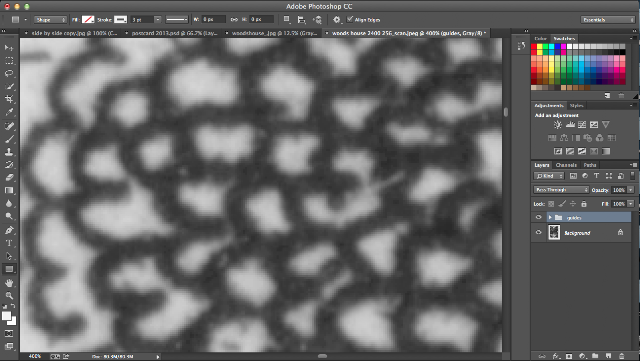Open path operations in options bar
640x361 pixels.
pos(287,19)
